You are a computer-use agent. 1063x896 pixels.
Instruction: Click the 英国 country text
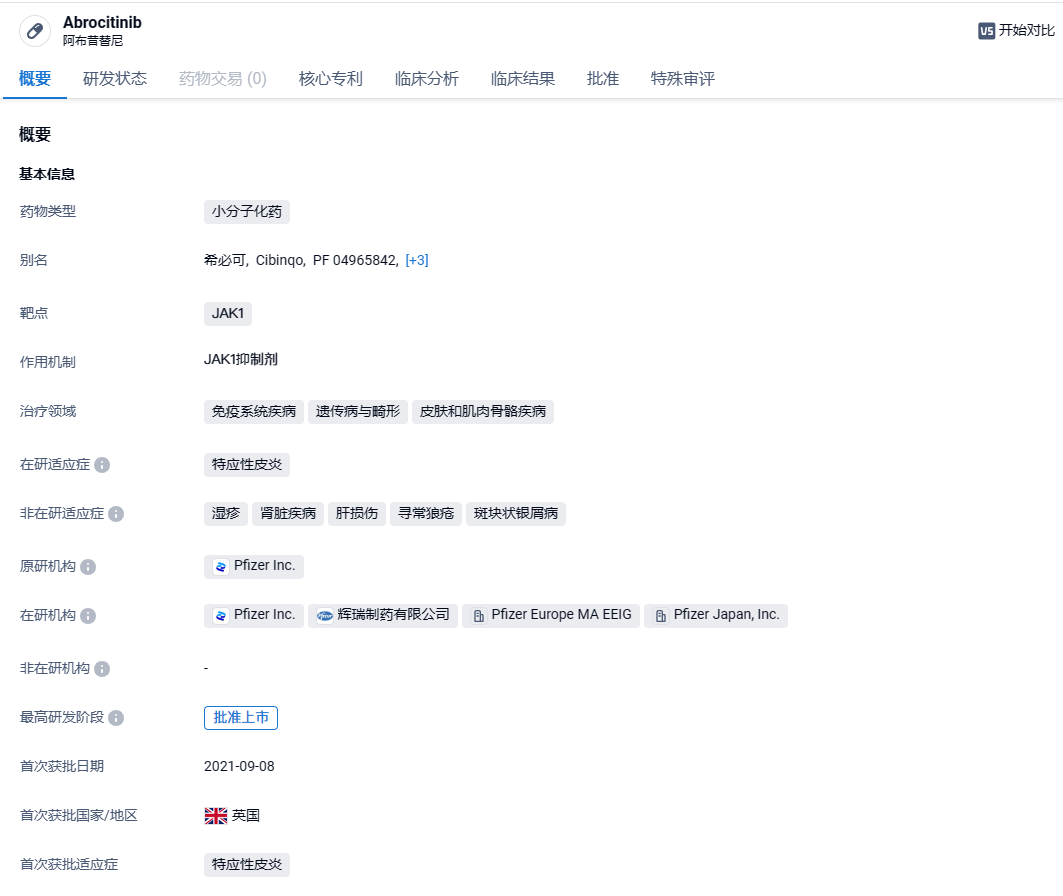[x=245, y=815]
